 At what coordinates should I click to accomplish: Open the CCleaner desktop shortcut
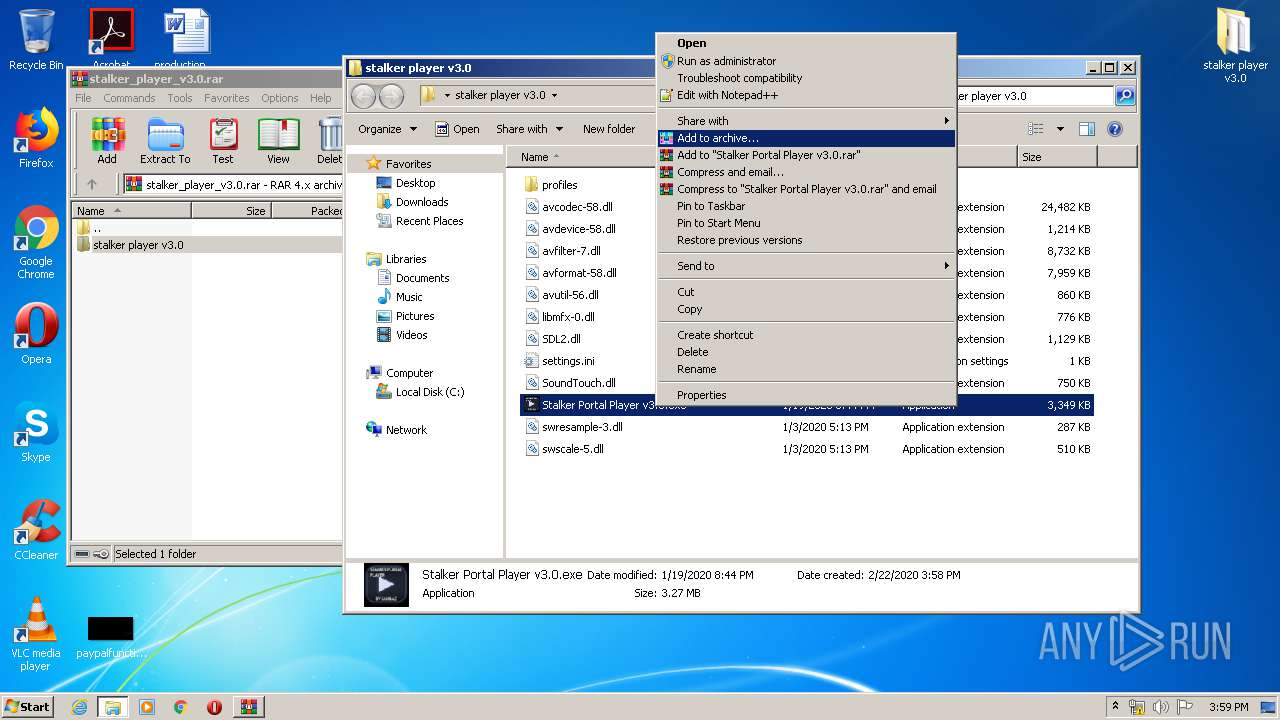tap(36, 530)
